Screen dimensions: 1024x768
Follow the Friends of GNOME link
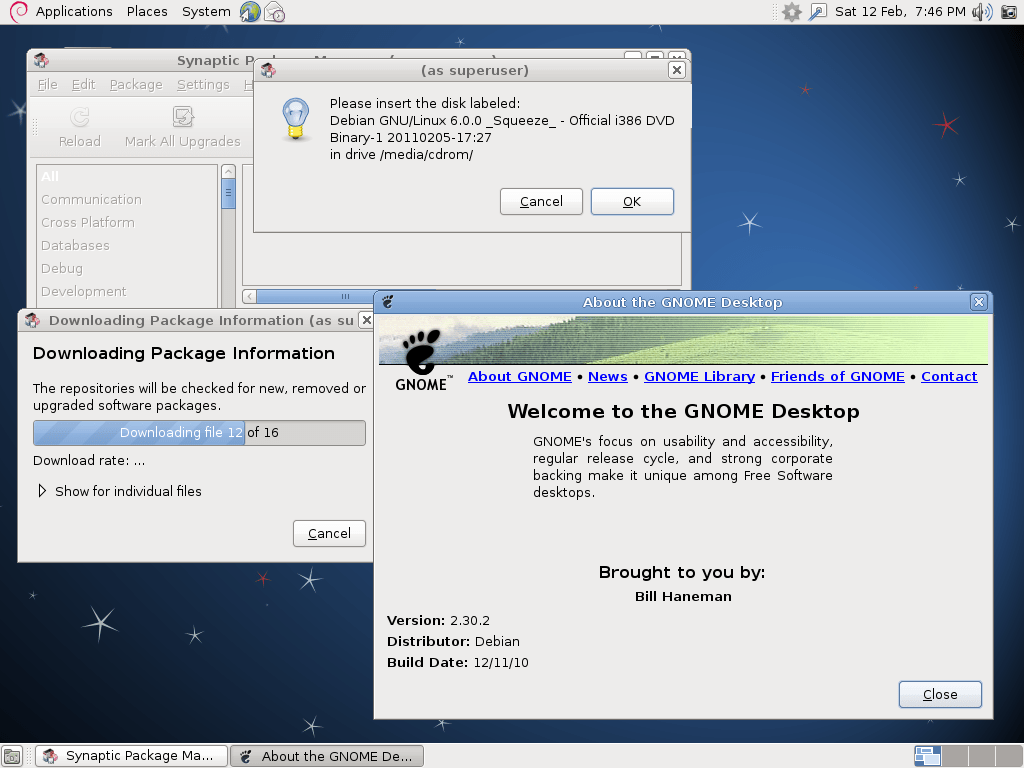point(837,376)
